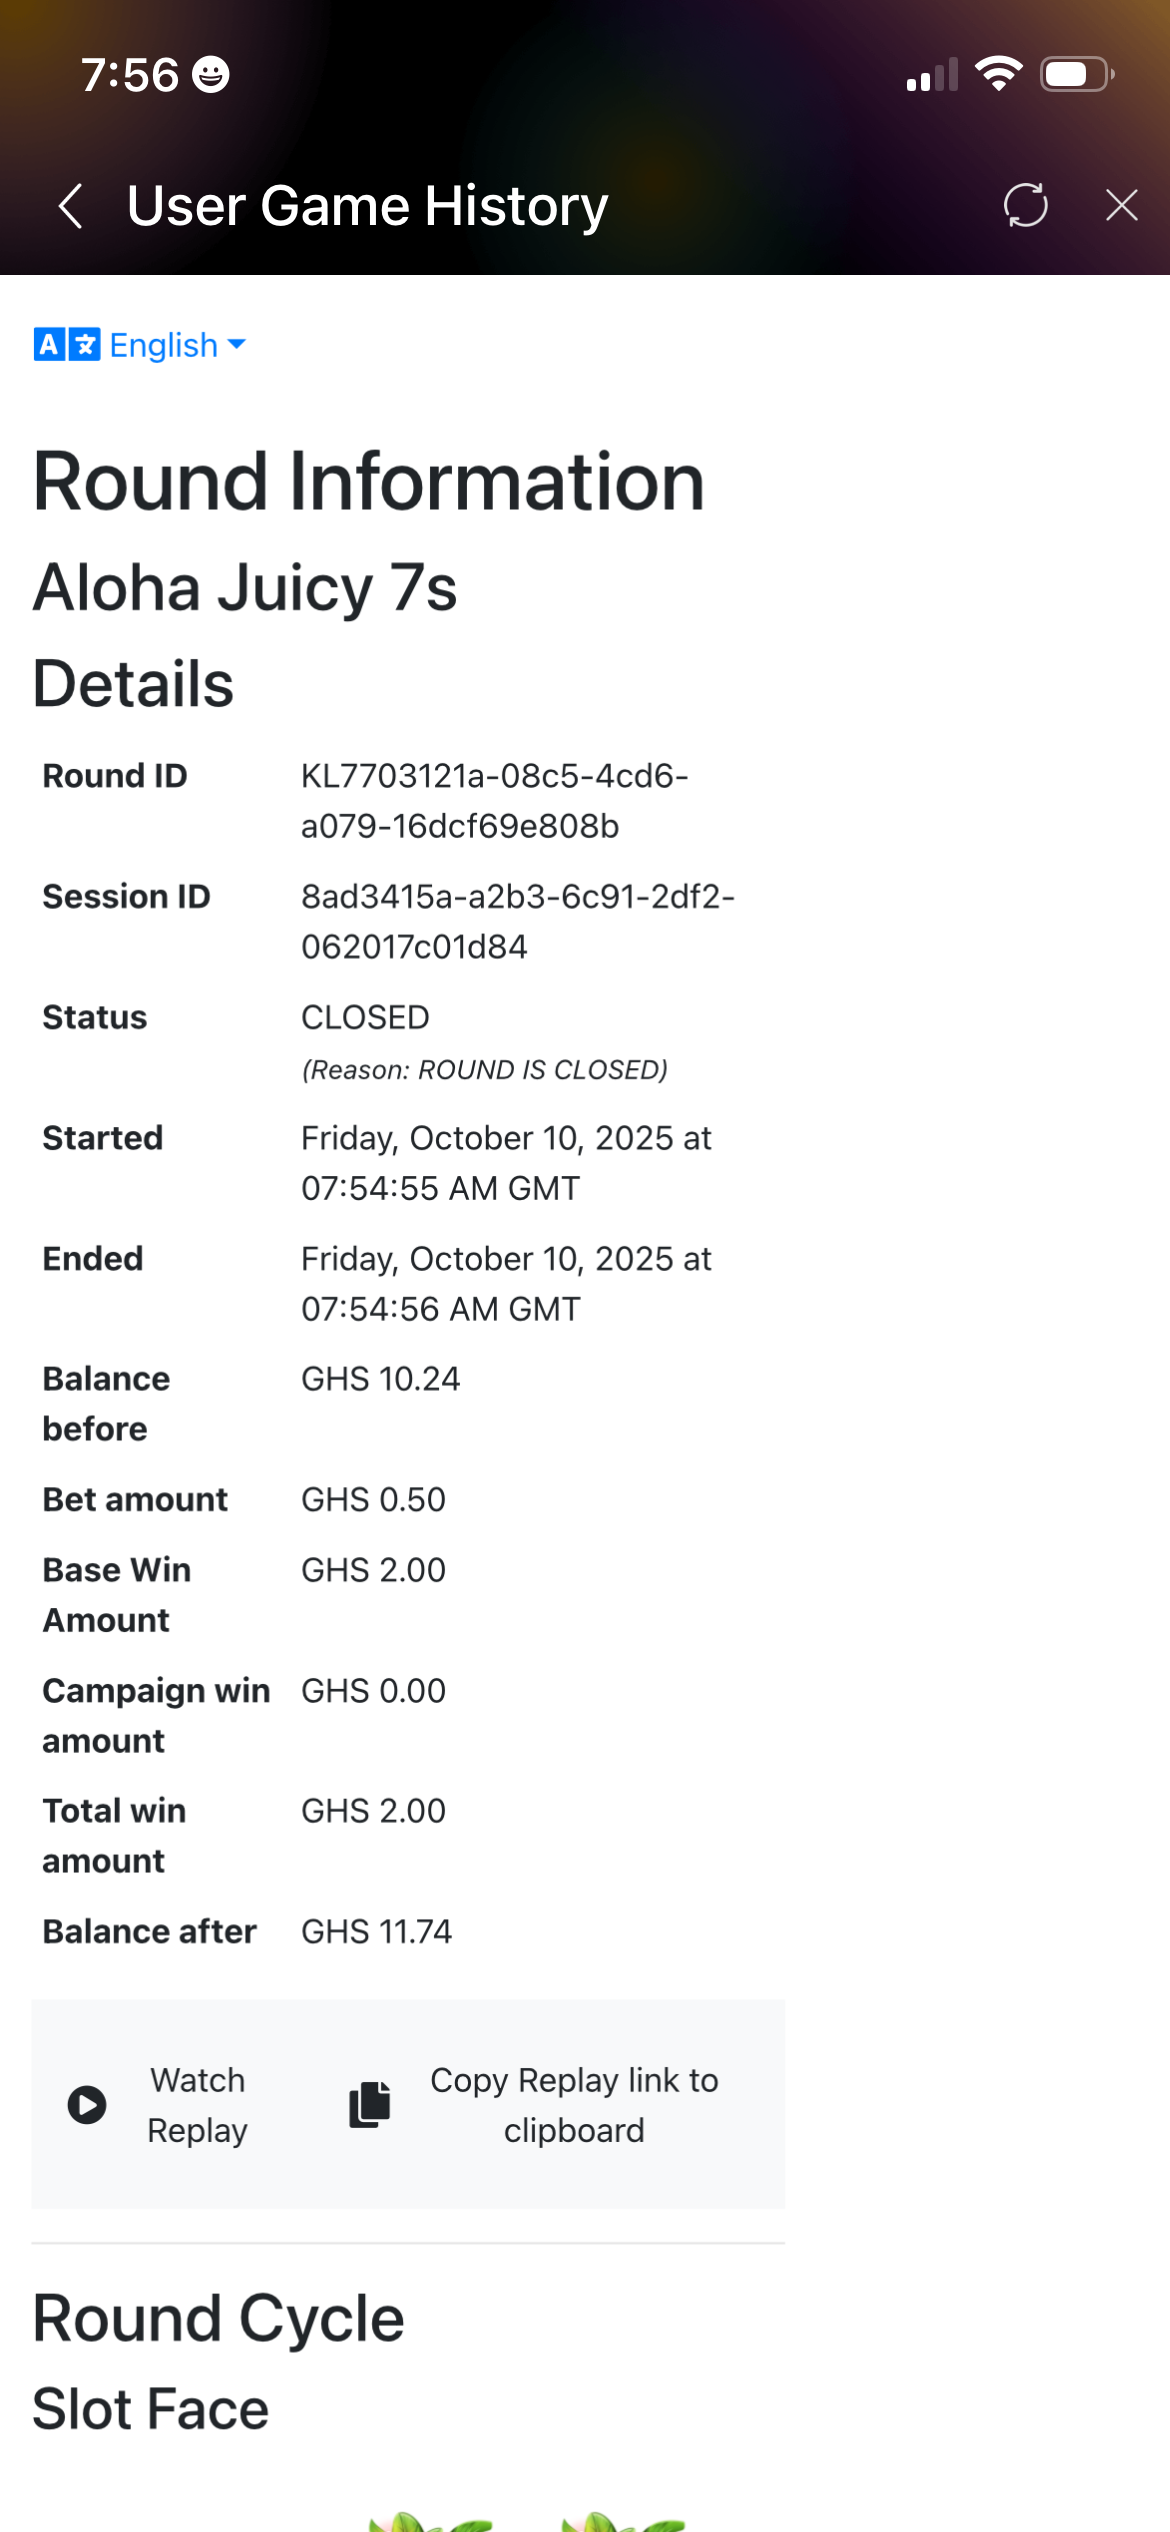
Task: Open the English language dropdown
Action: coord(177,345)
